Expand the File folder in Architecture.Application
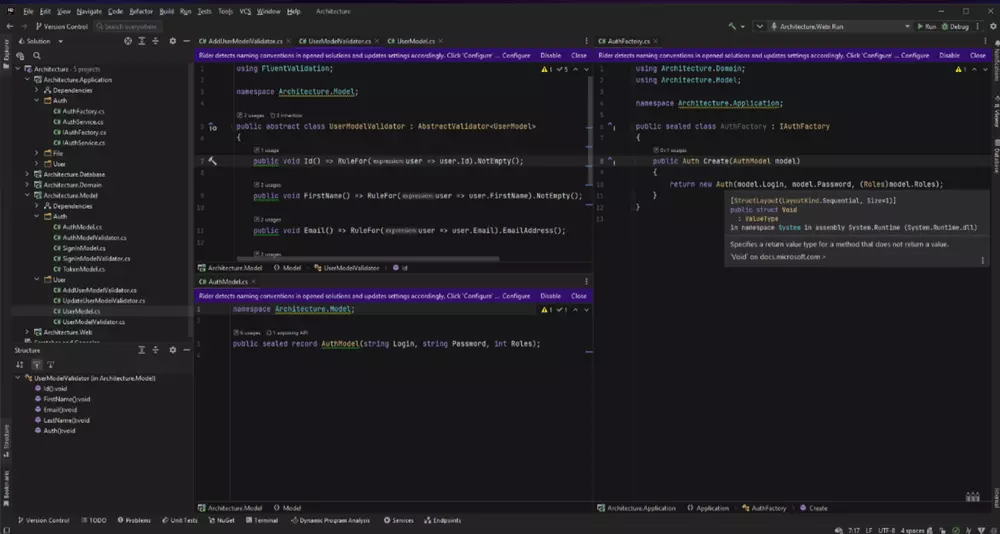Viewport: 1000px width, 534px height. [36, 153]
